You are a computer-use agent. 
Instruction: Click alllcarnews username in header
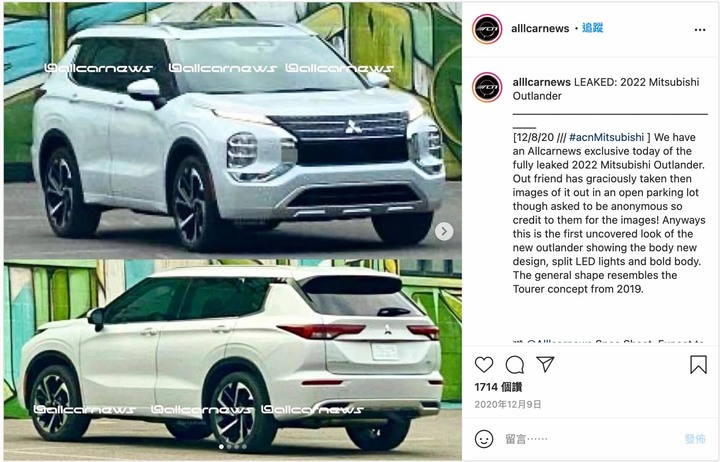click(x=540, y=28)
